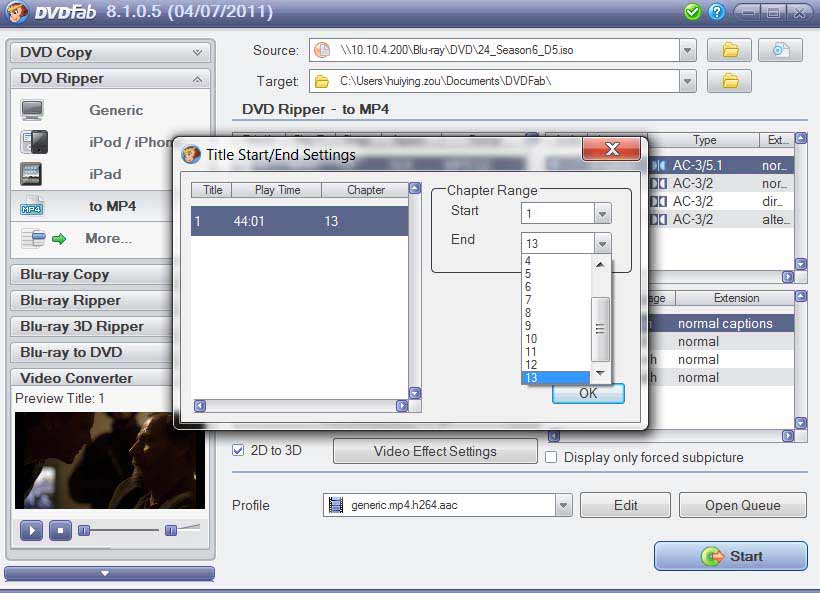The height and width of the screenshot is (593, 820).
Task: Open source disc image icon button
Action: point(780,50)
